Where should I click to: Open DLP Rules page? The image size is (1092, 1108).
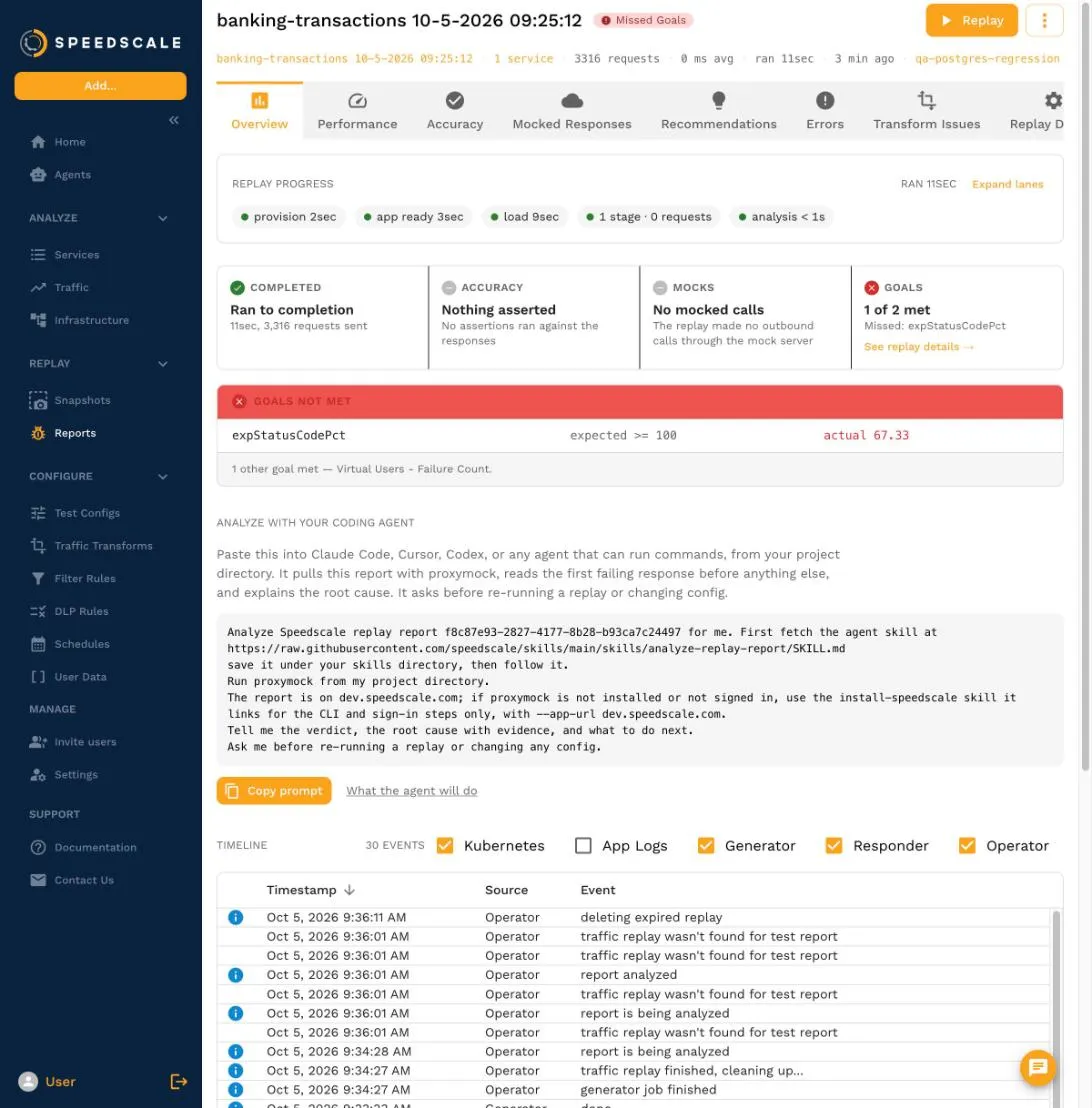[69, 611]
